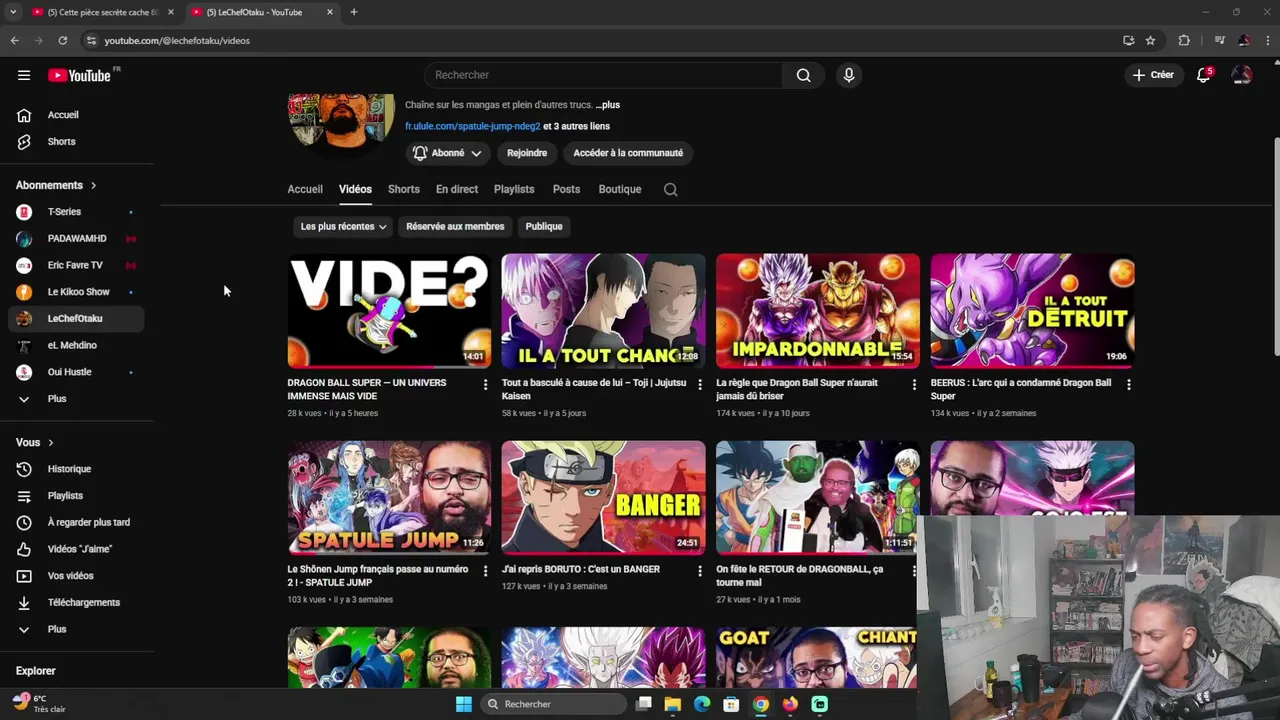The width and height of the screenshot is (1280, 720).
Task: Click Accéder à la communauté
Action: click(x=628, y=153)
